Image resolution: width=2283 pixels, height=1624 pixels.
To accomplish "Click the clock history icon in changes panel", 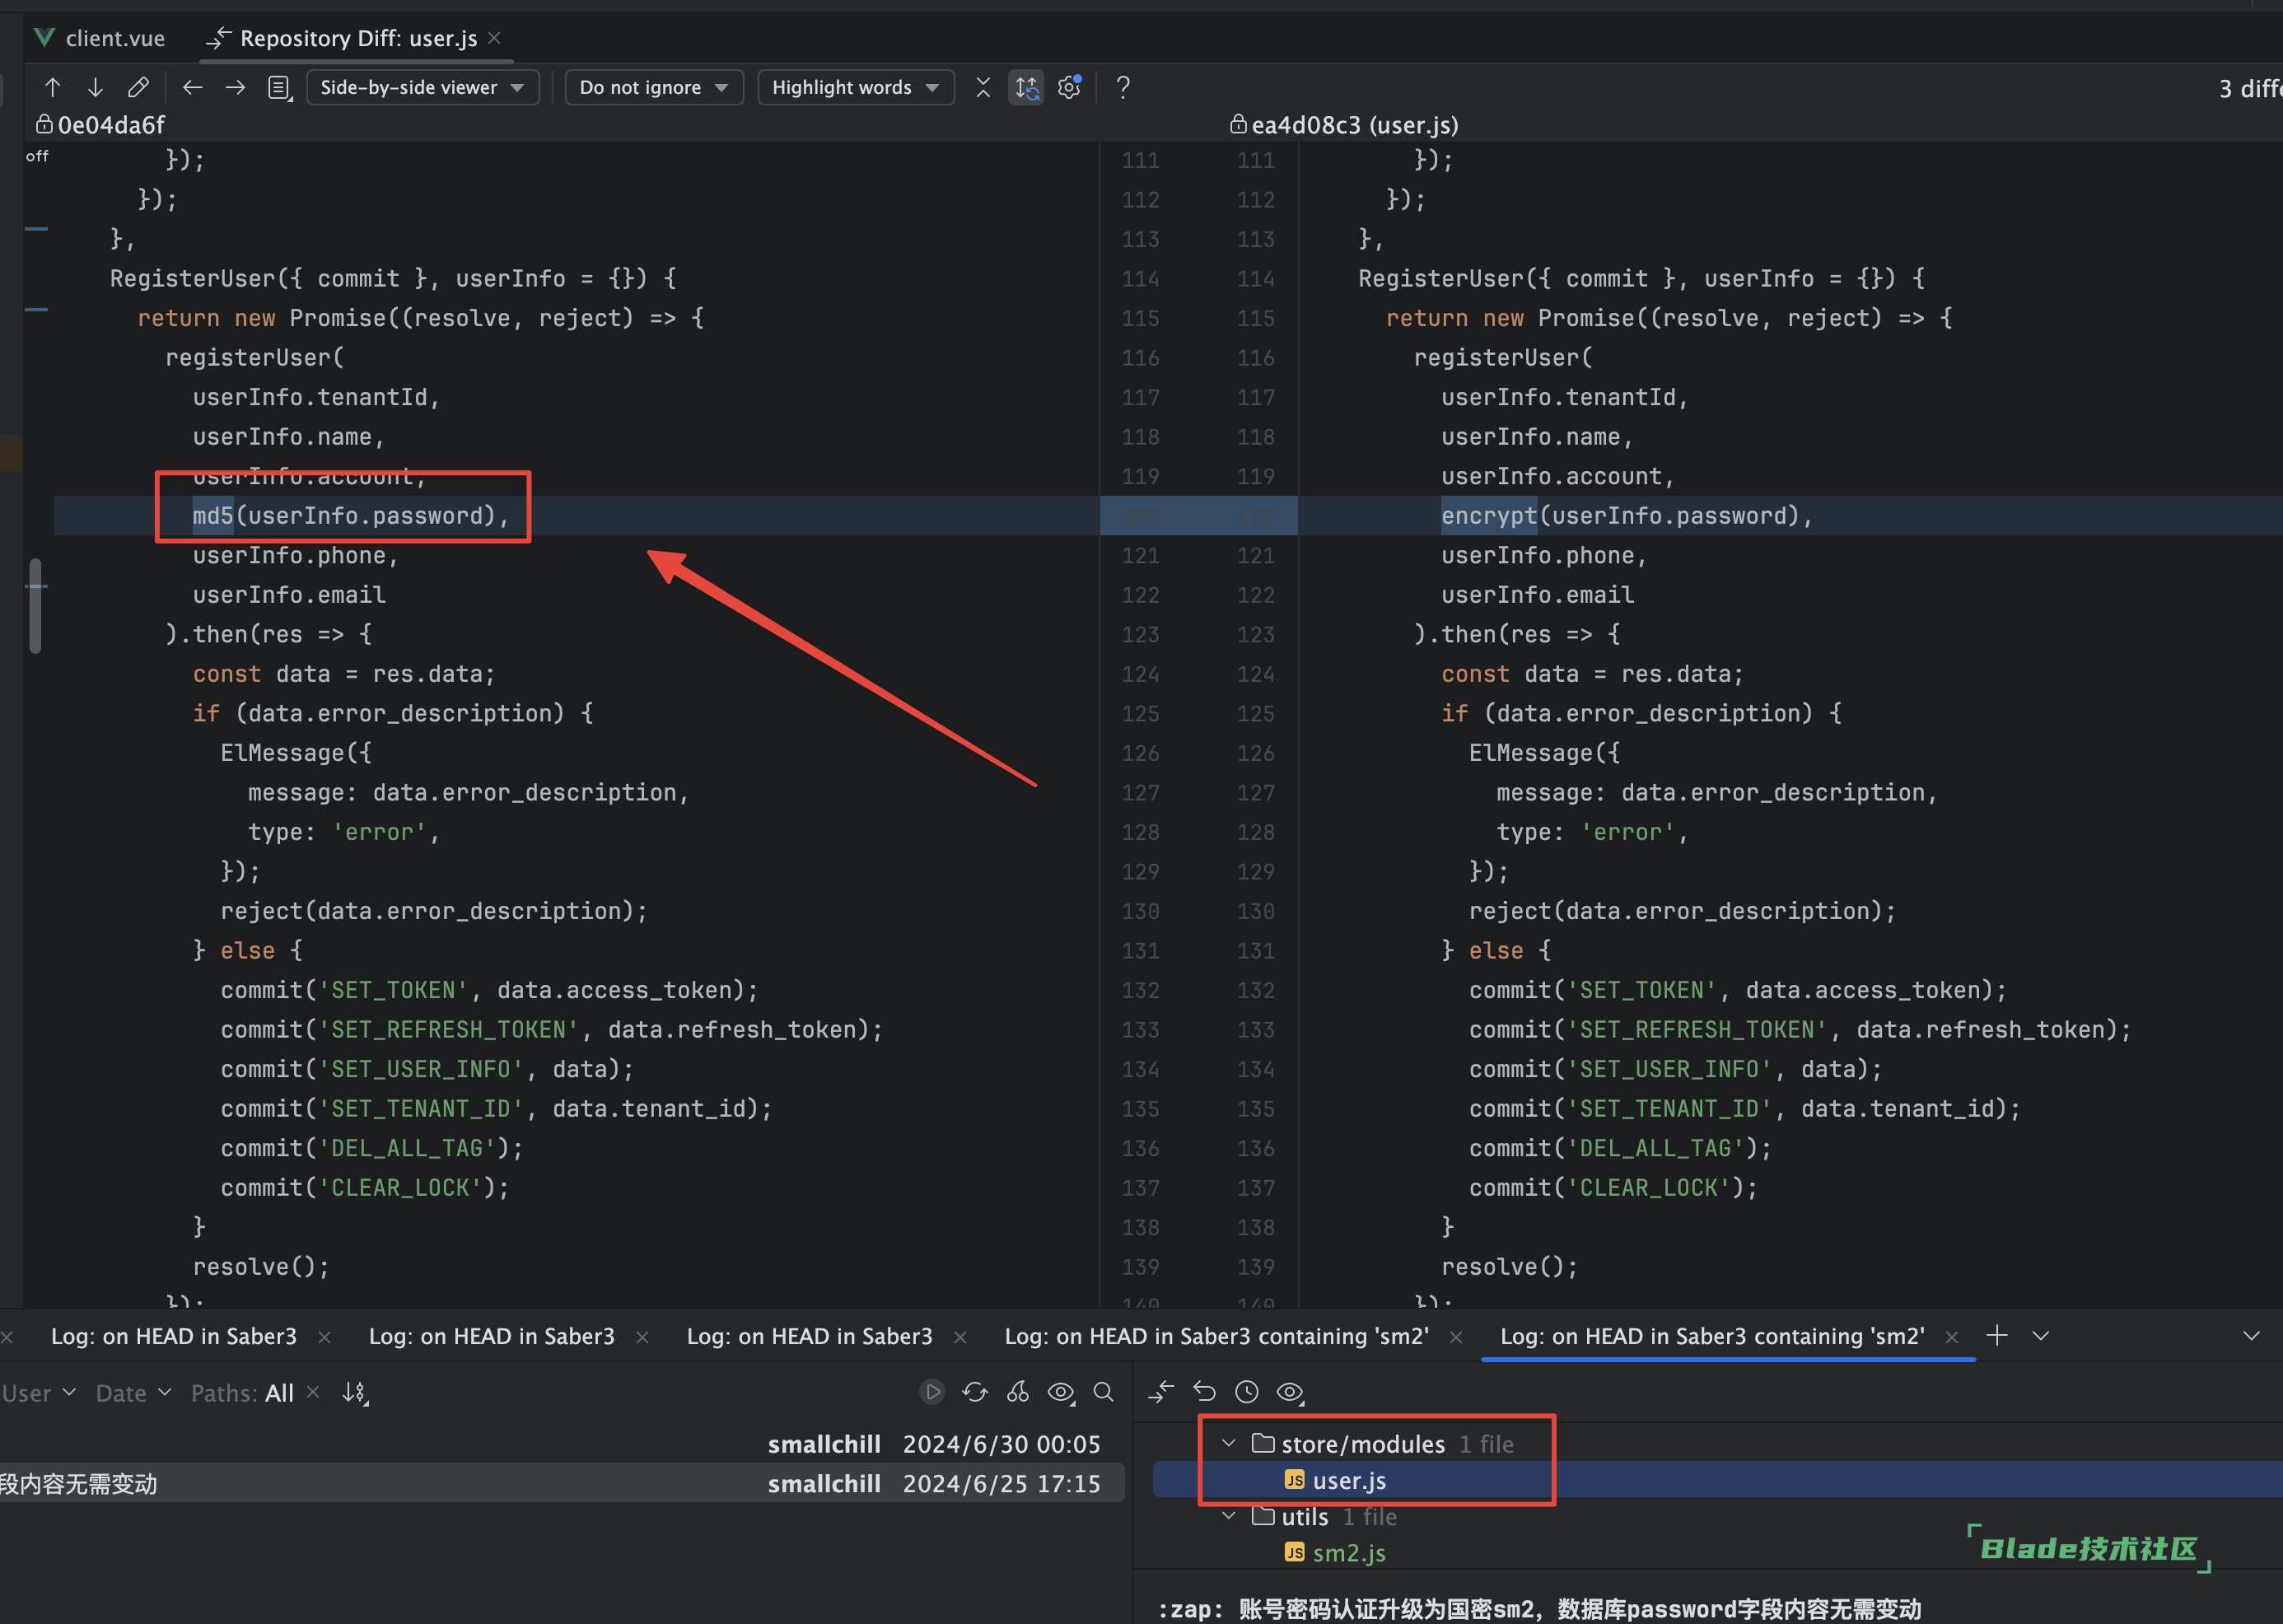I will (x=1247, y=1392).
